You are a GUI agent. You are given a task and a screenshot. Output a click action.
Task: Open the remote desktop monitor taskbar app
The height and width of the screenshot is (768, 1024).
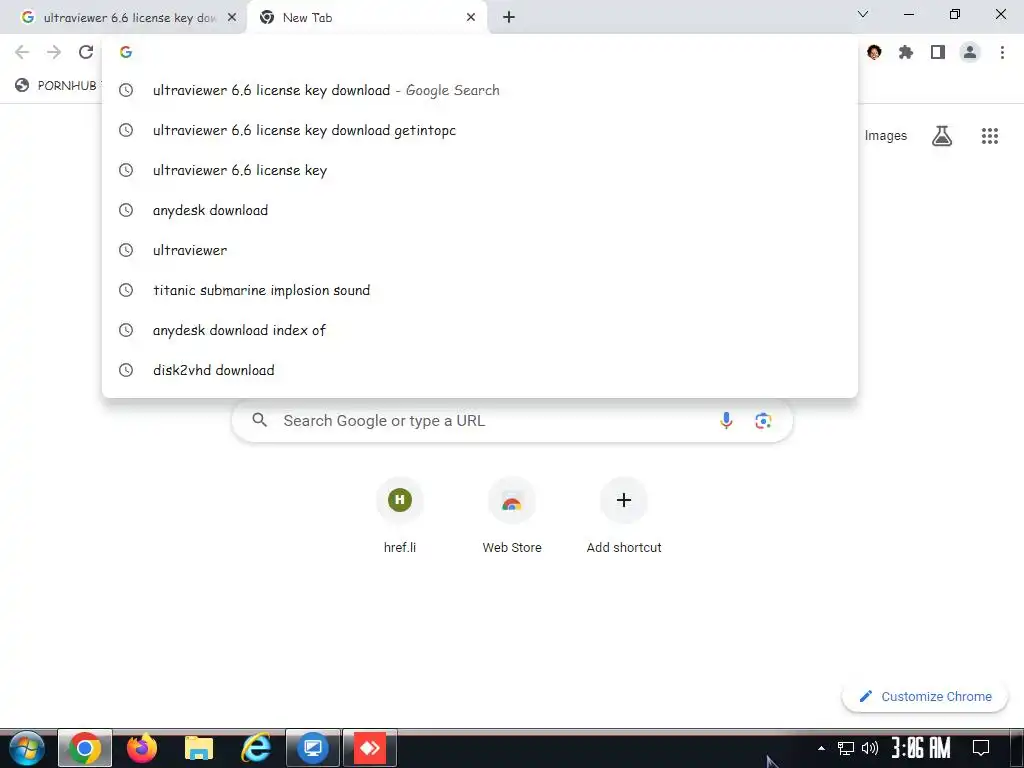[x=313, y=748]
